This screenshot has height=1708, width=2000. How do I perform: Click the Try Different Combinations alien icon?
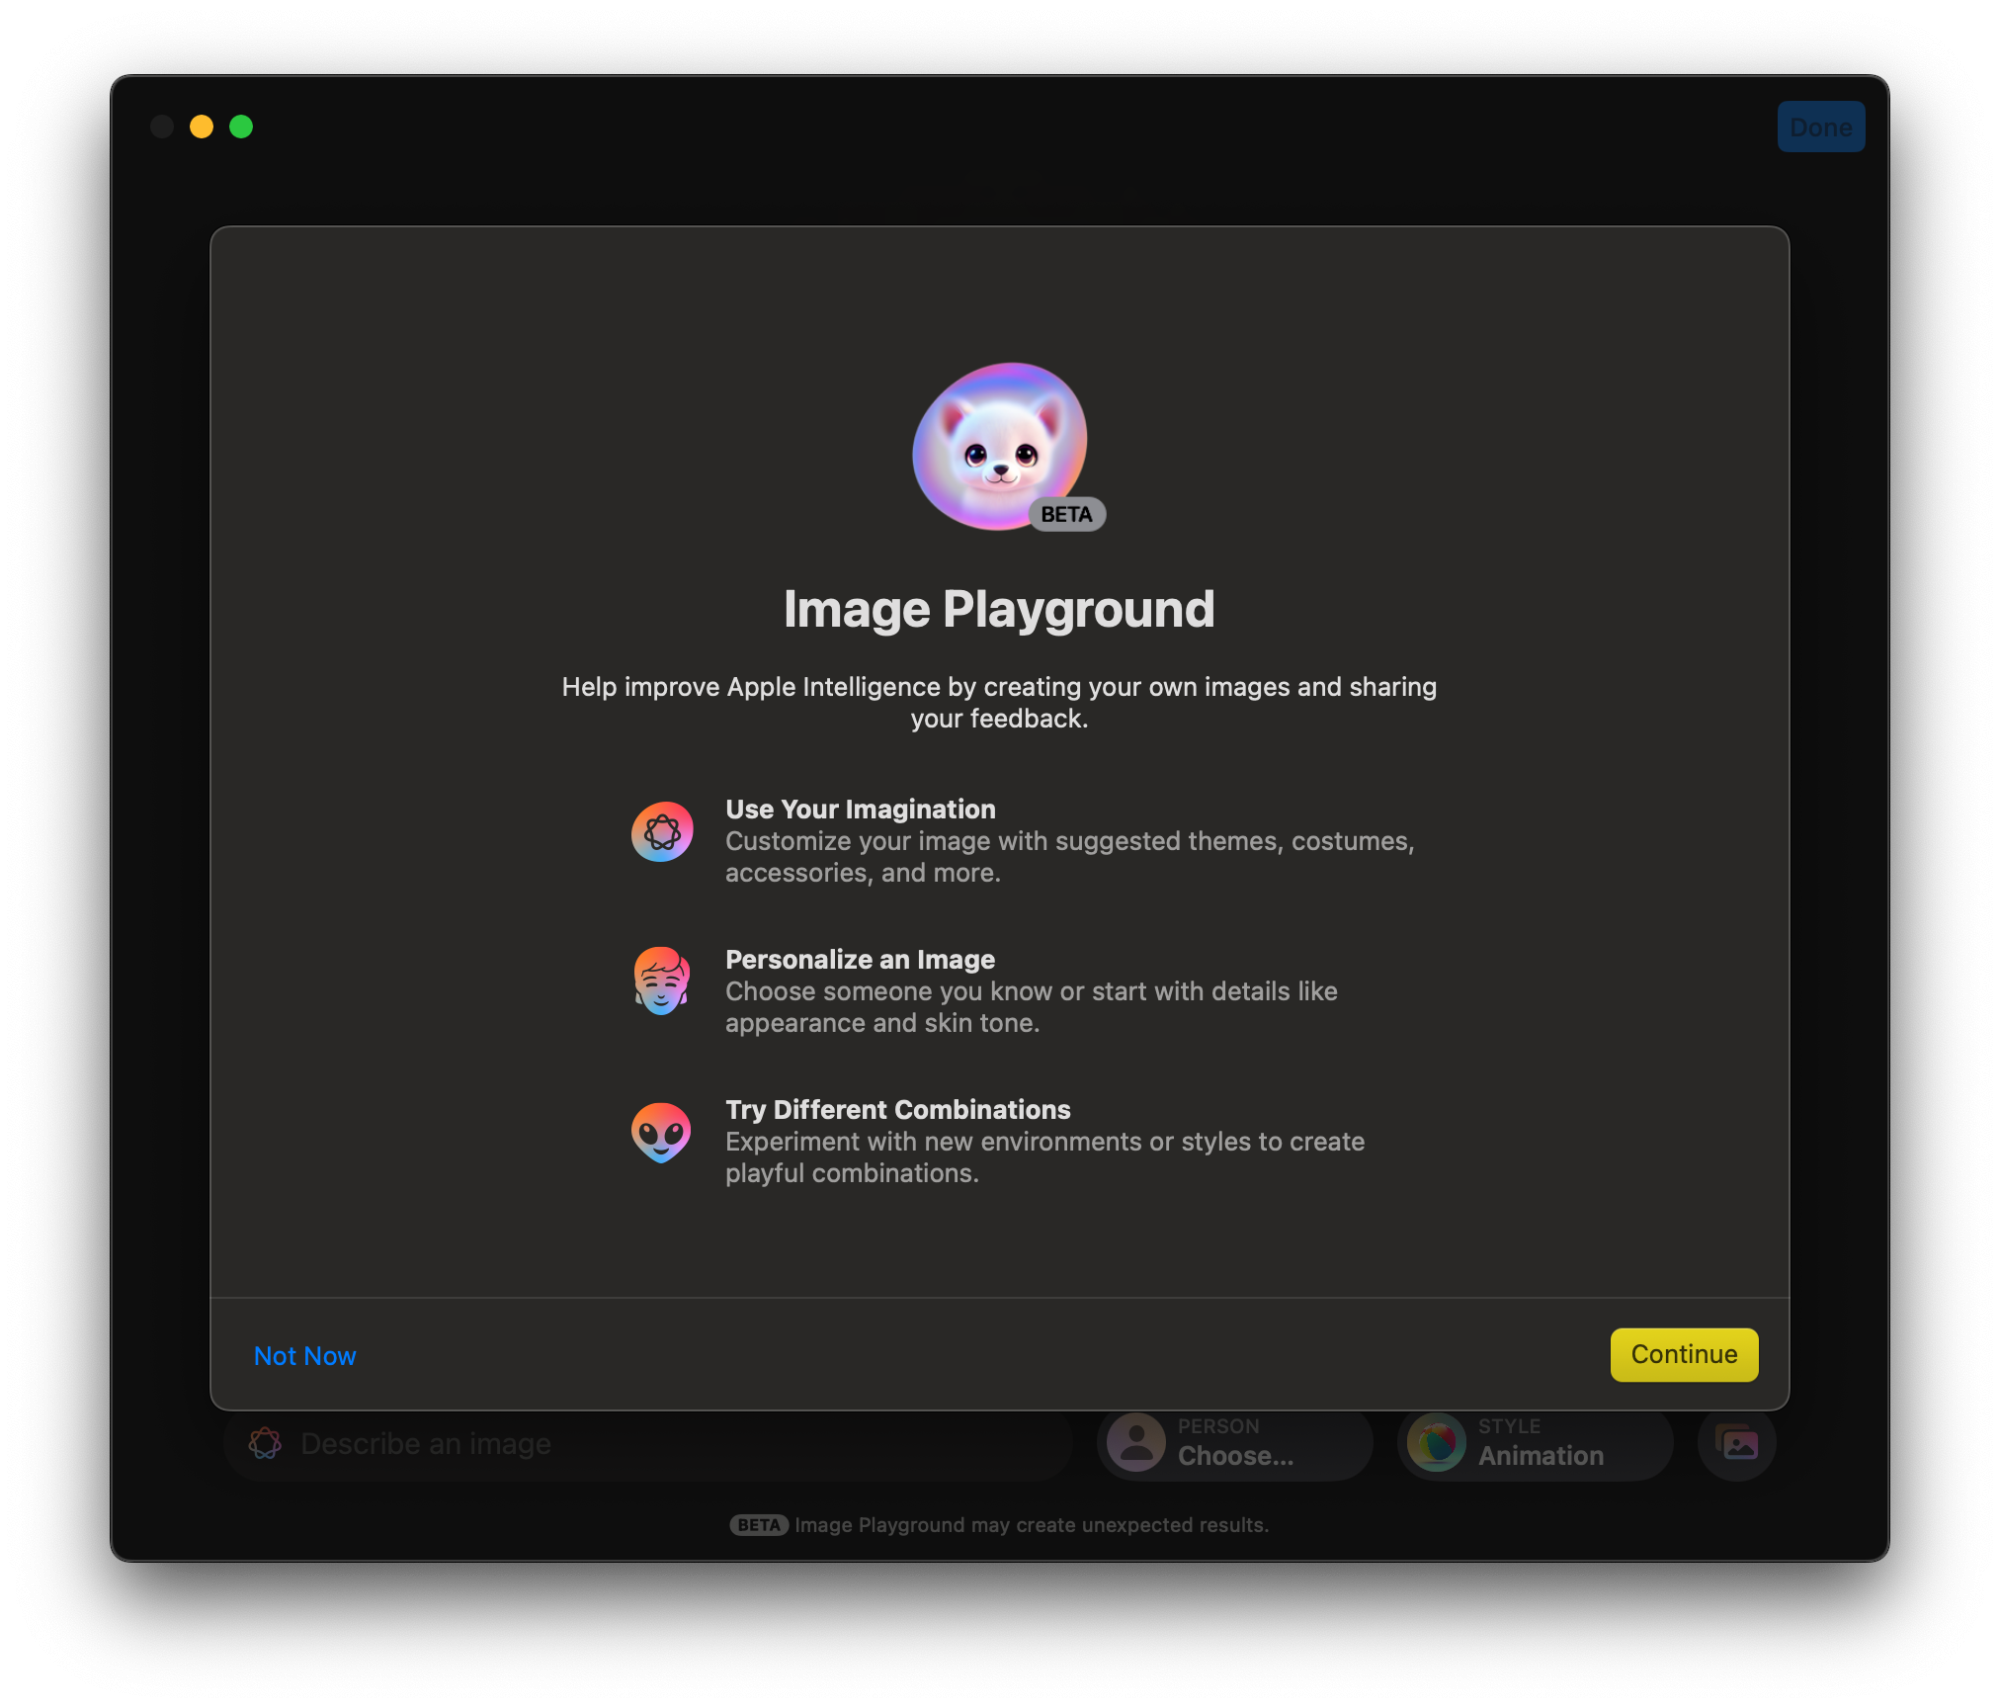[662, 1132]
